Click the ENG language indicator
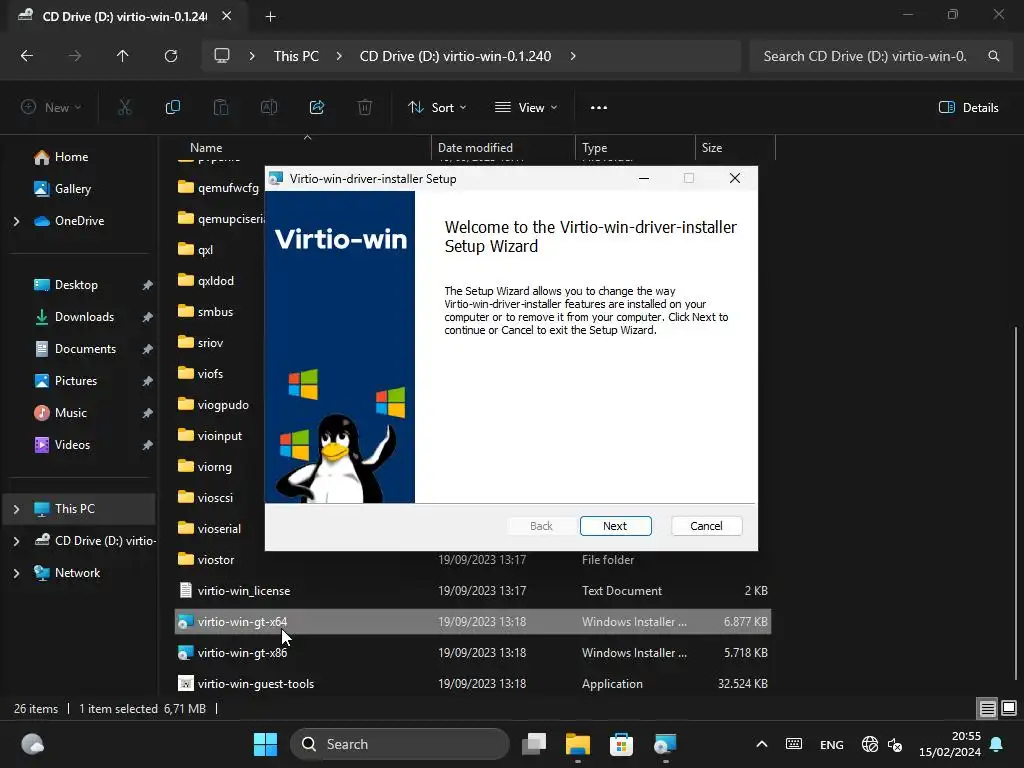The image size is (1024, 768). coord(831,744)
